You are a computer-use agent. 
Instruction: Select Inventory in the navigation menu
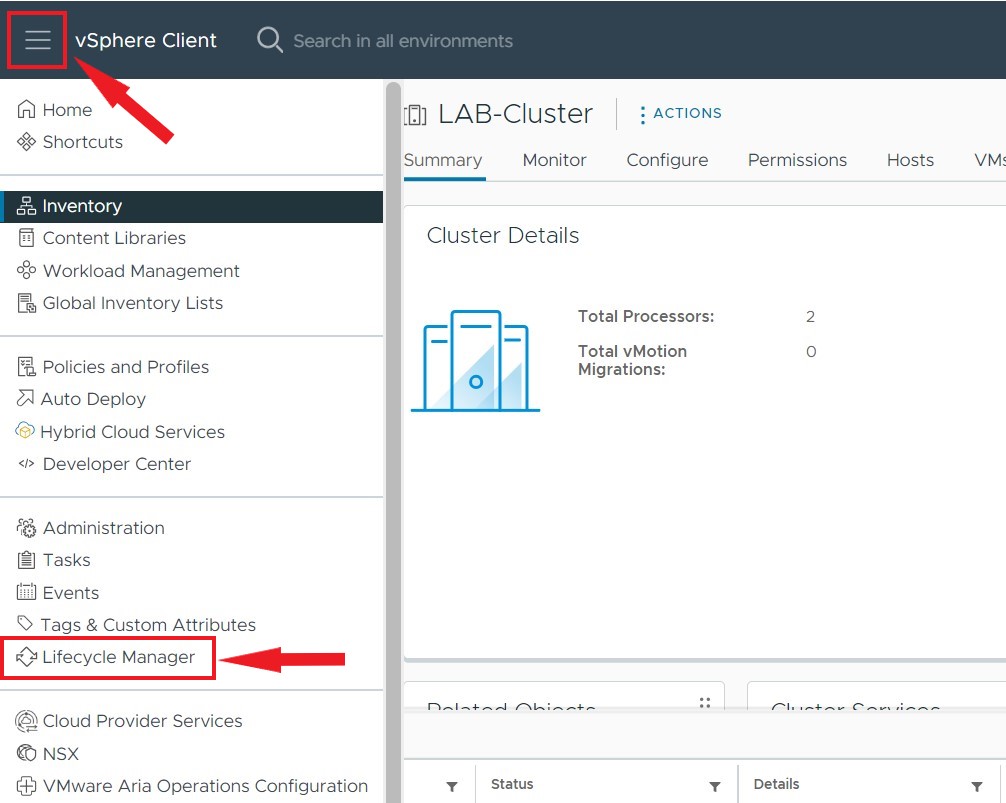pos(193,206)
